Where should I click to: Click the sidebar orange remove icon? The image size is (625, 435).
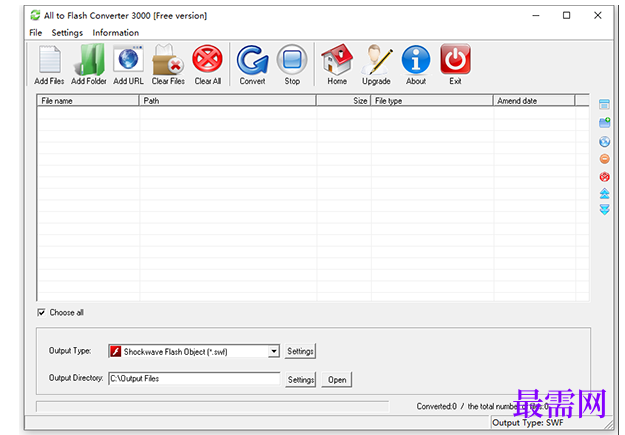pyautogui.click(x=604, y=159)
